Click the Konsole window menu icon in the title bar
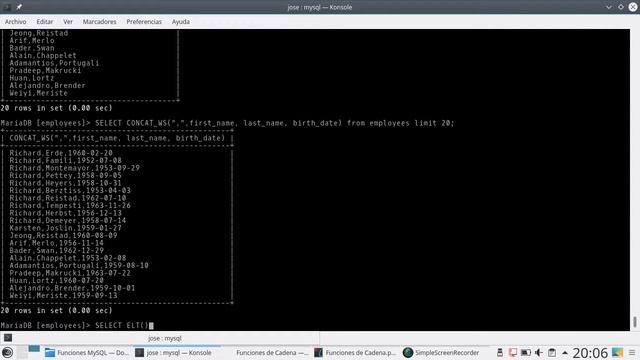Screen dimensions: 640x360 (x=7, y=7)
